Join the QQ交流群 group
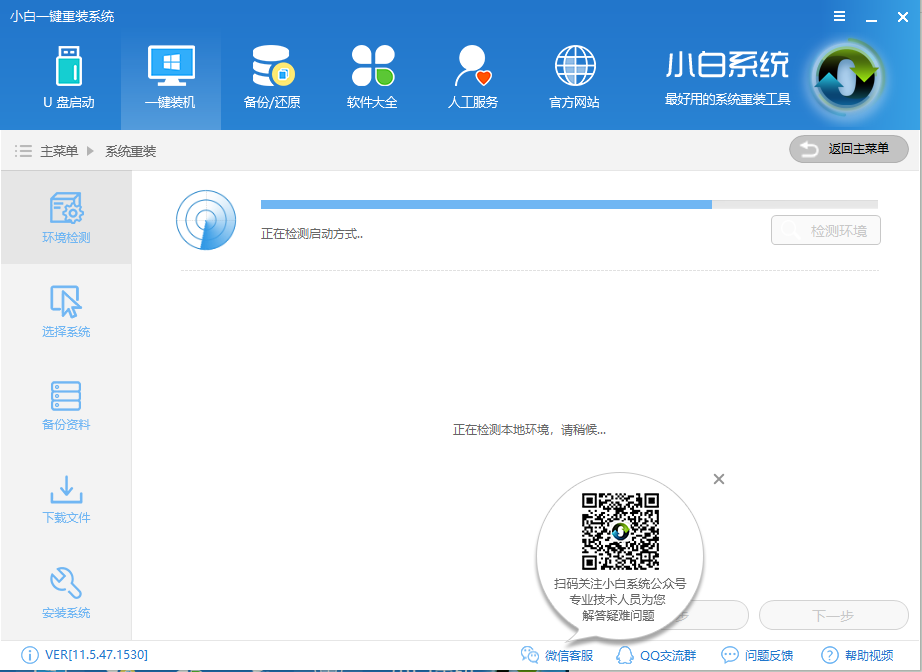The height and width of the screenshot is (672, 922). coord(657,655)
